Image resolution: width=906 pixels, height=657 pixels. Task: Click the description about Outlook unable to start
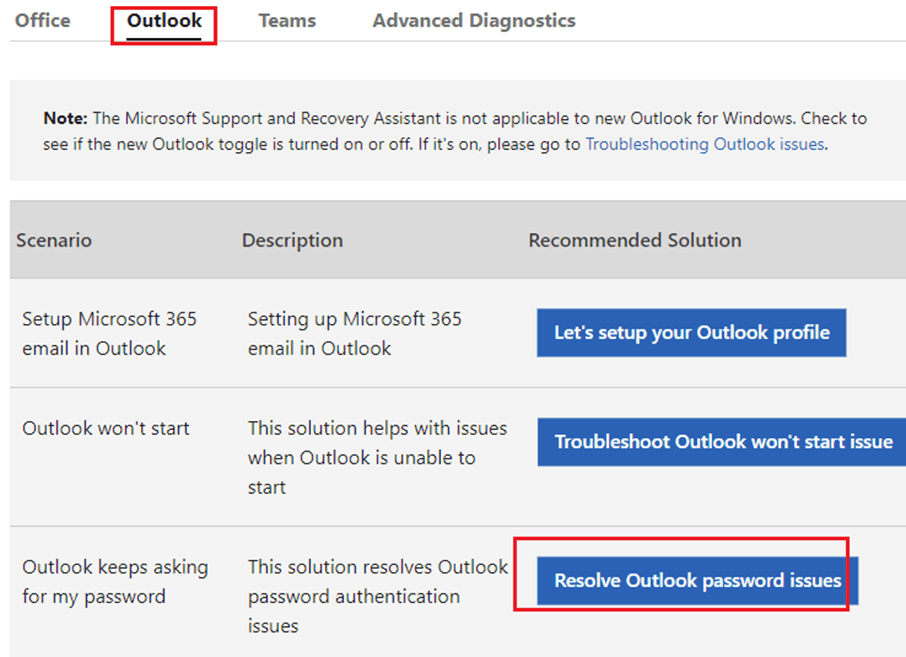[x=377, y=456]
